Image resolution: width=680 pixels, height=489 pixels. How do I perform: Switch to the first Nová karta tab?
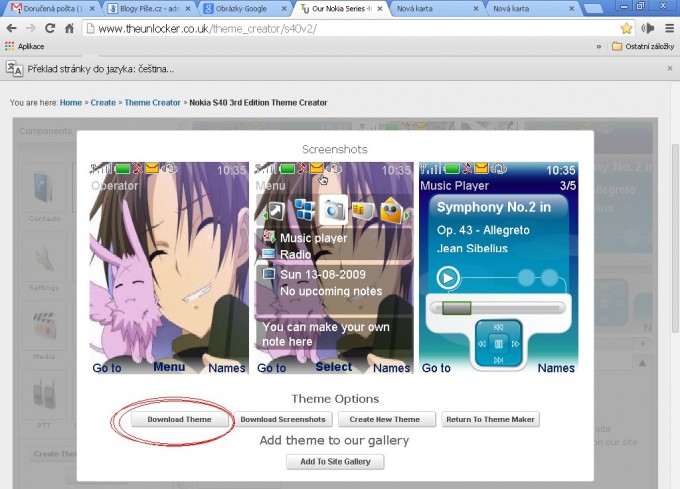(438, 8)
